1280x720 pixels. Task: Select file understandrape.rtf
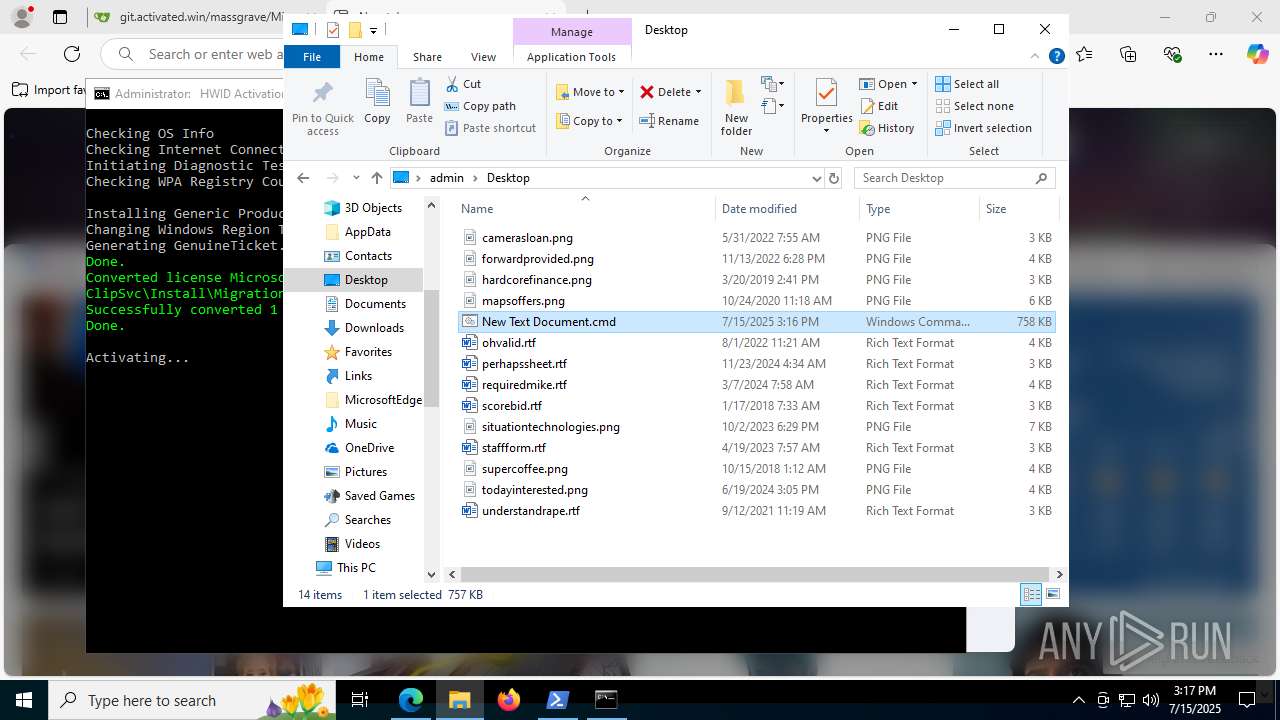click(x=531, y=511)
